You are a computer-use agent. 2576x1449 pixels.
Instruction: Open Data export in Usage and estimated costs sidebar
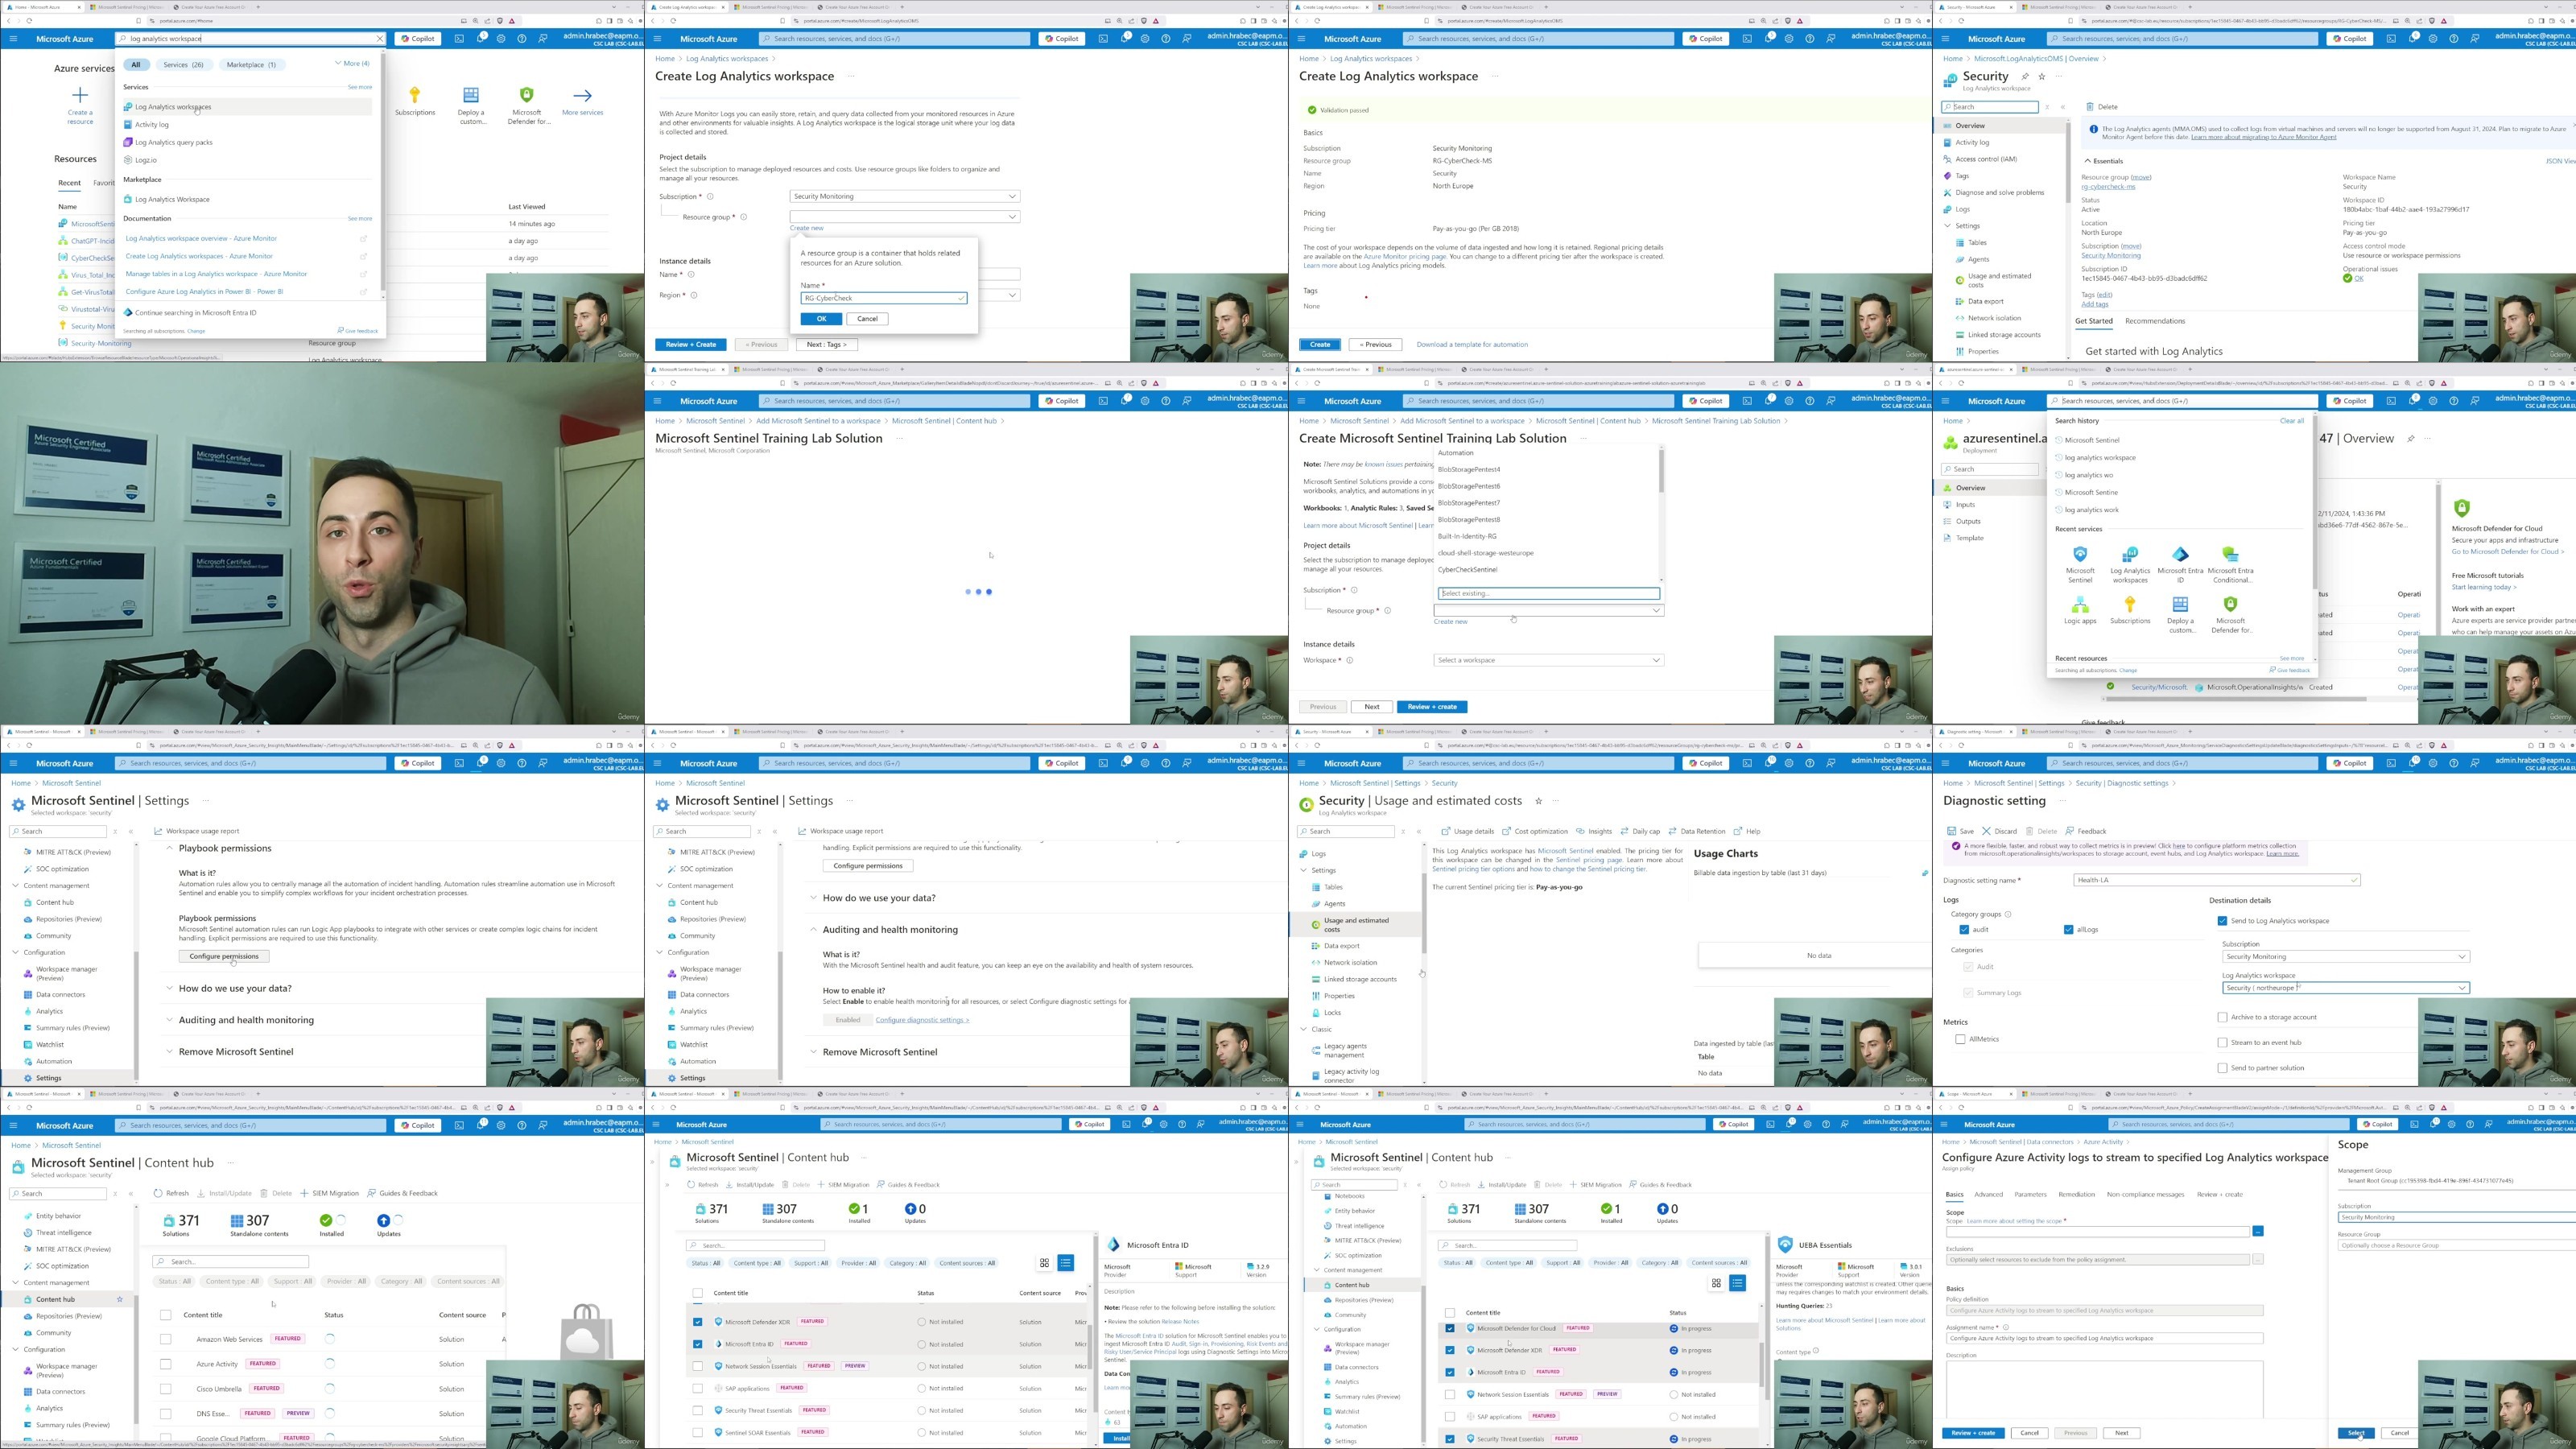point(1341,946)
